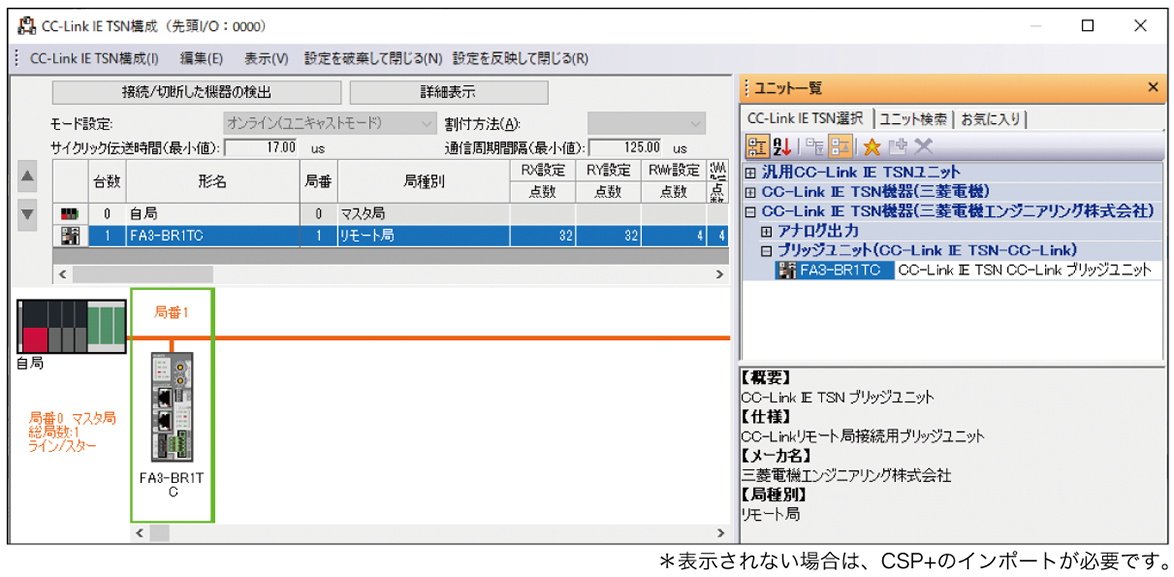
Task: Expand the アナログ出力 tree node
Action: [x=767, y=231]
